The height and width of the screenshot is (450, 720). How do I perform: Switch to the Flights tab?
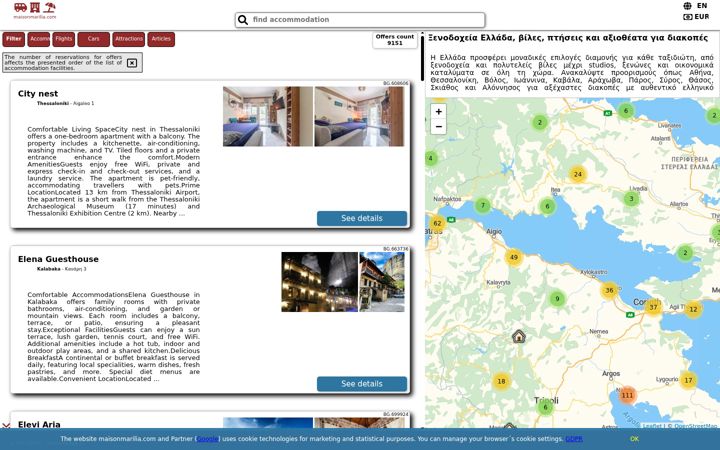click(x=64, y=39)
